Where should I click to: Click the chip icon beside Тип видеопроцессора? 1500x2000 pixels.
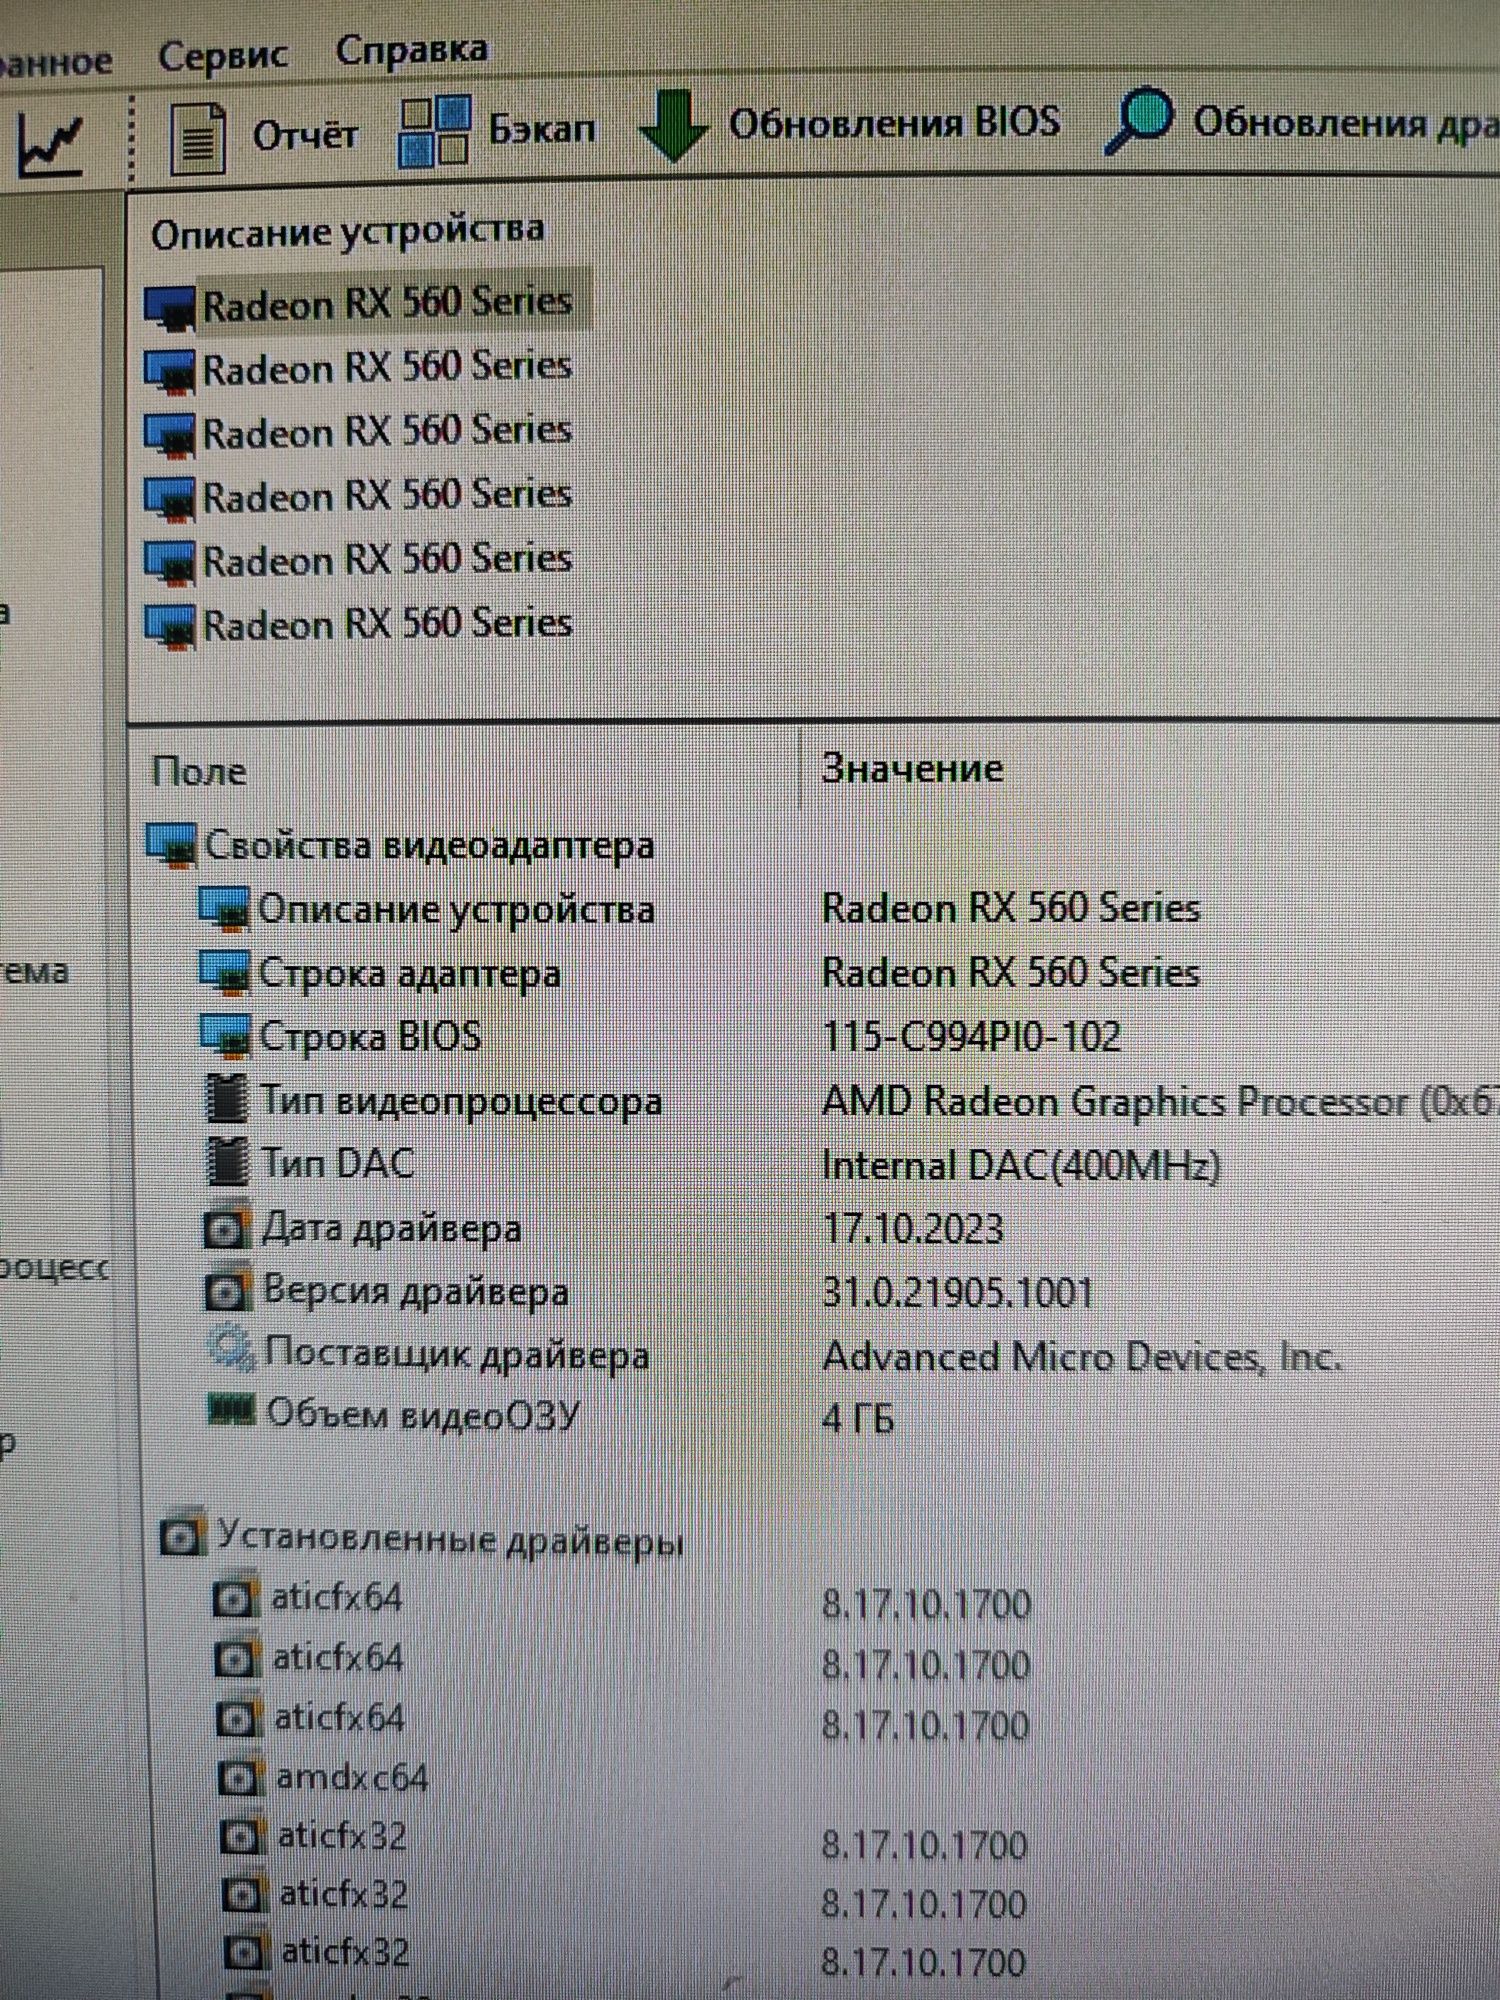[x=226, y=1099]
